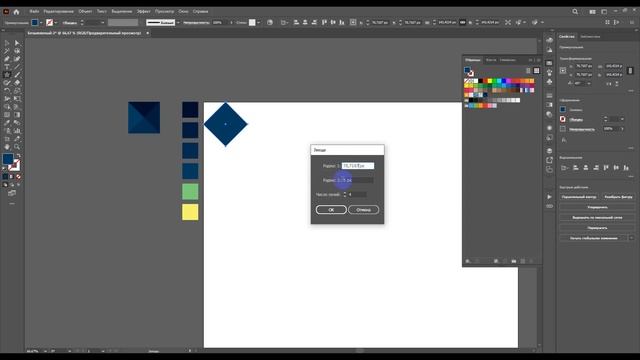Click the Links chain icon in dock
The image size is (640, 360).
[549, 206]
